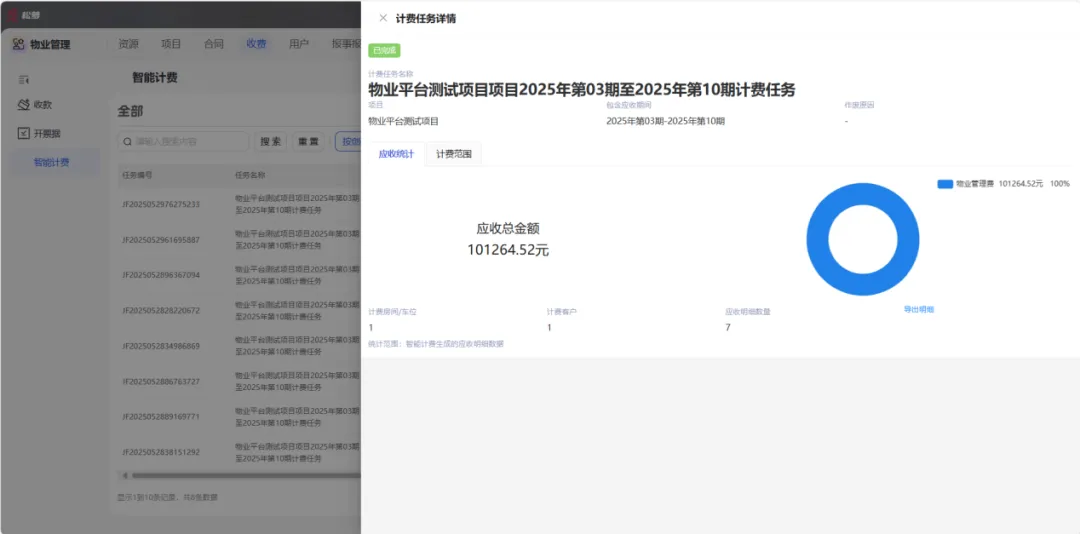Image resolution: width=1080 pixels, height=534 pixels.
Task: Click the 导出明细 link
Action: pos(919,309)
